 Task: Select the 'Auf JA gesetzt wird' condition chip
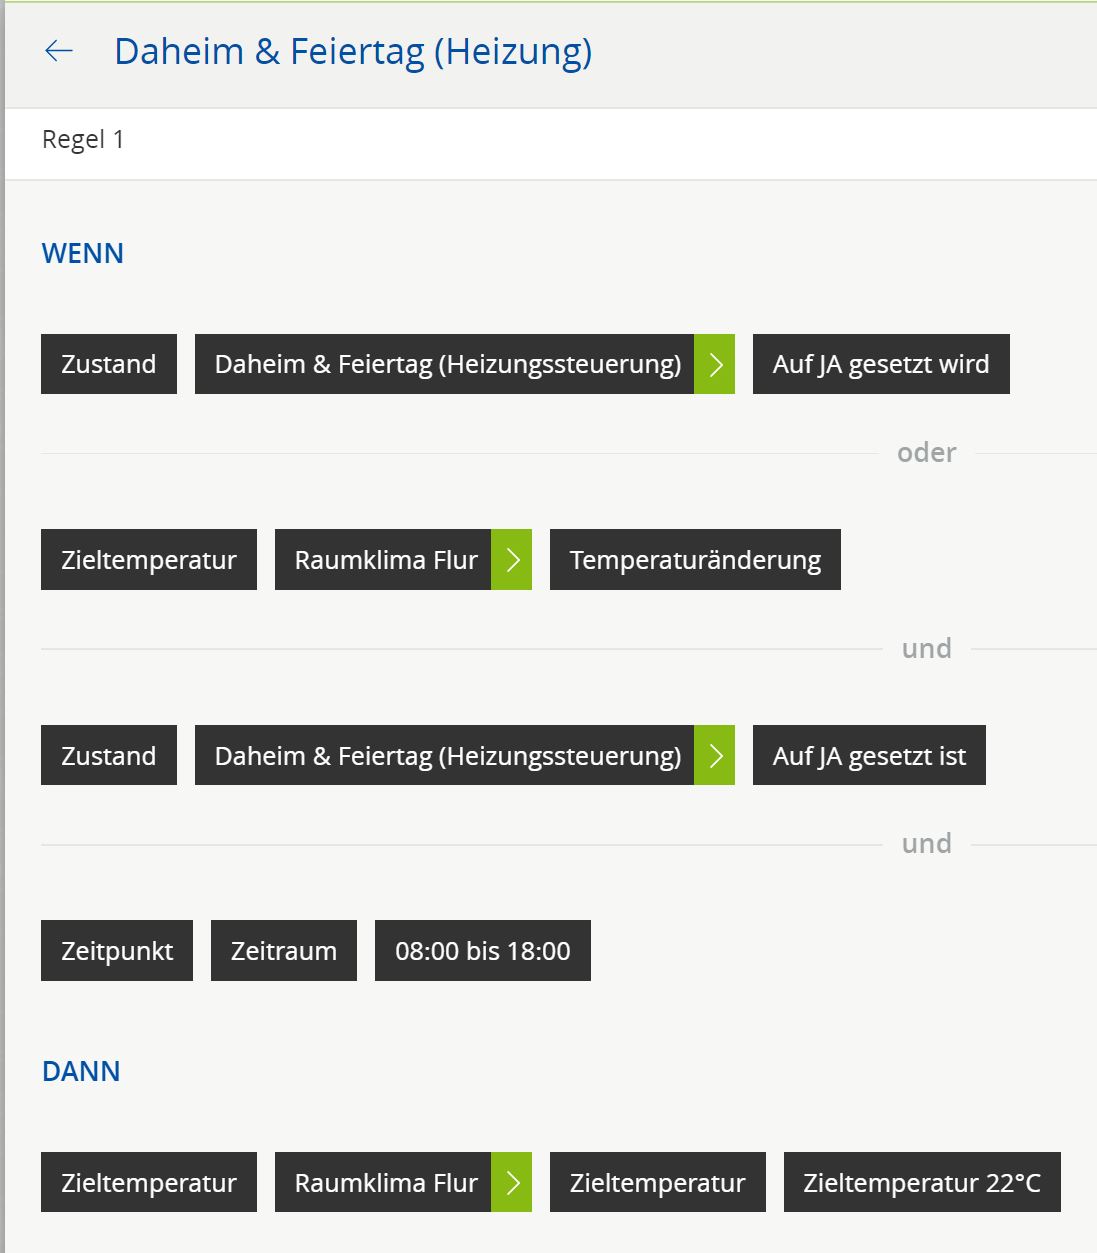(880, 364)
